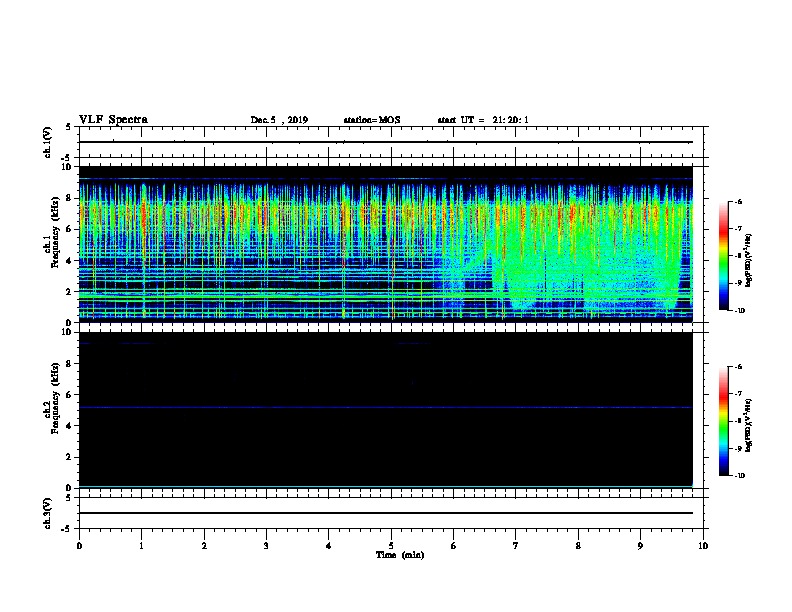Screen dimensions: 792x612
Task: Click the time axis tick label '7'
Action: (x=516, y=545)
